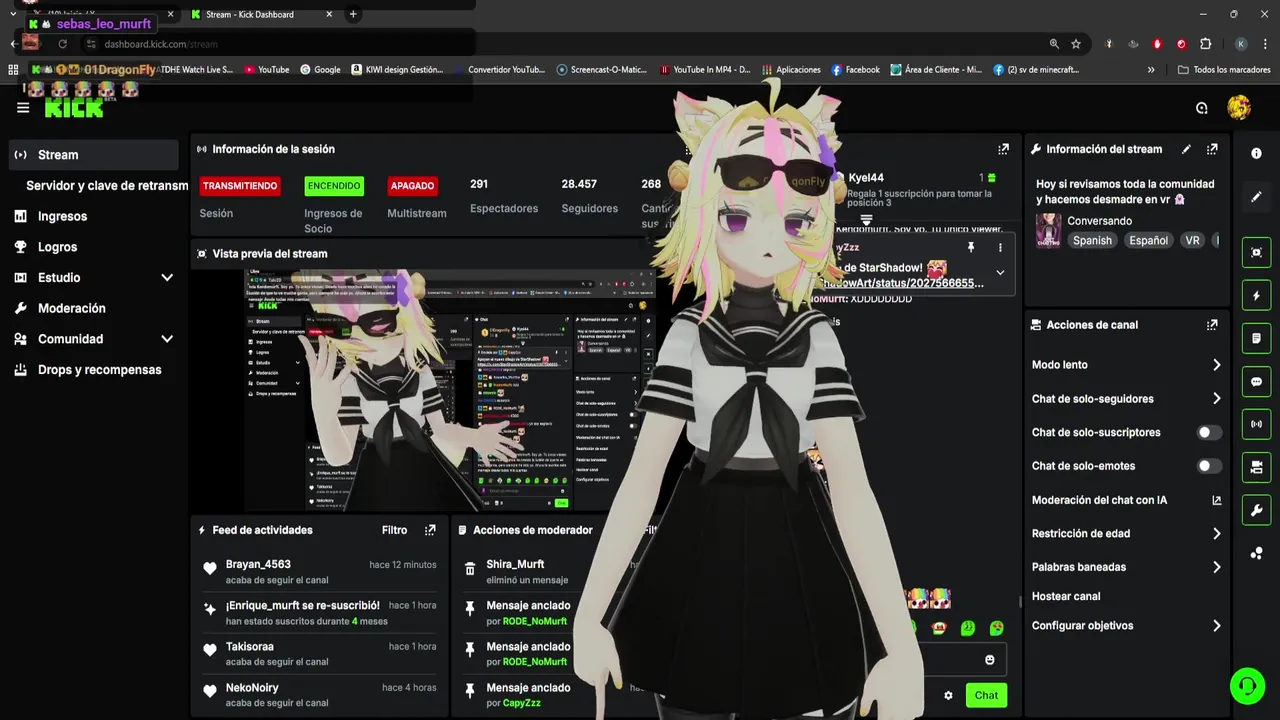
Task: Bookmark this page with the star icon
Action: pyautogui.click(x=1076, y=44)
